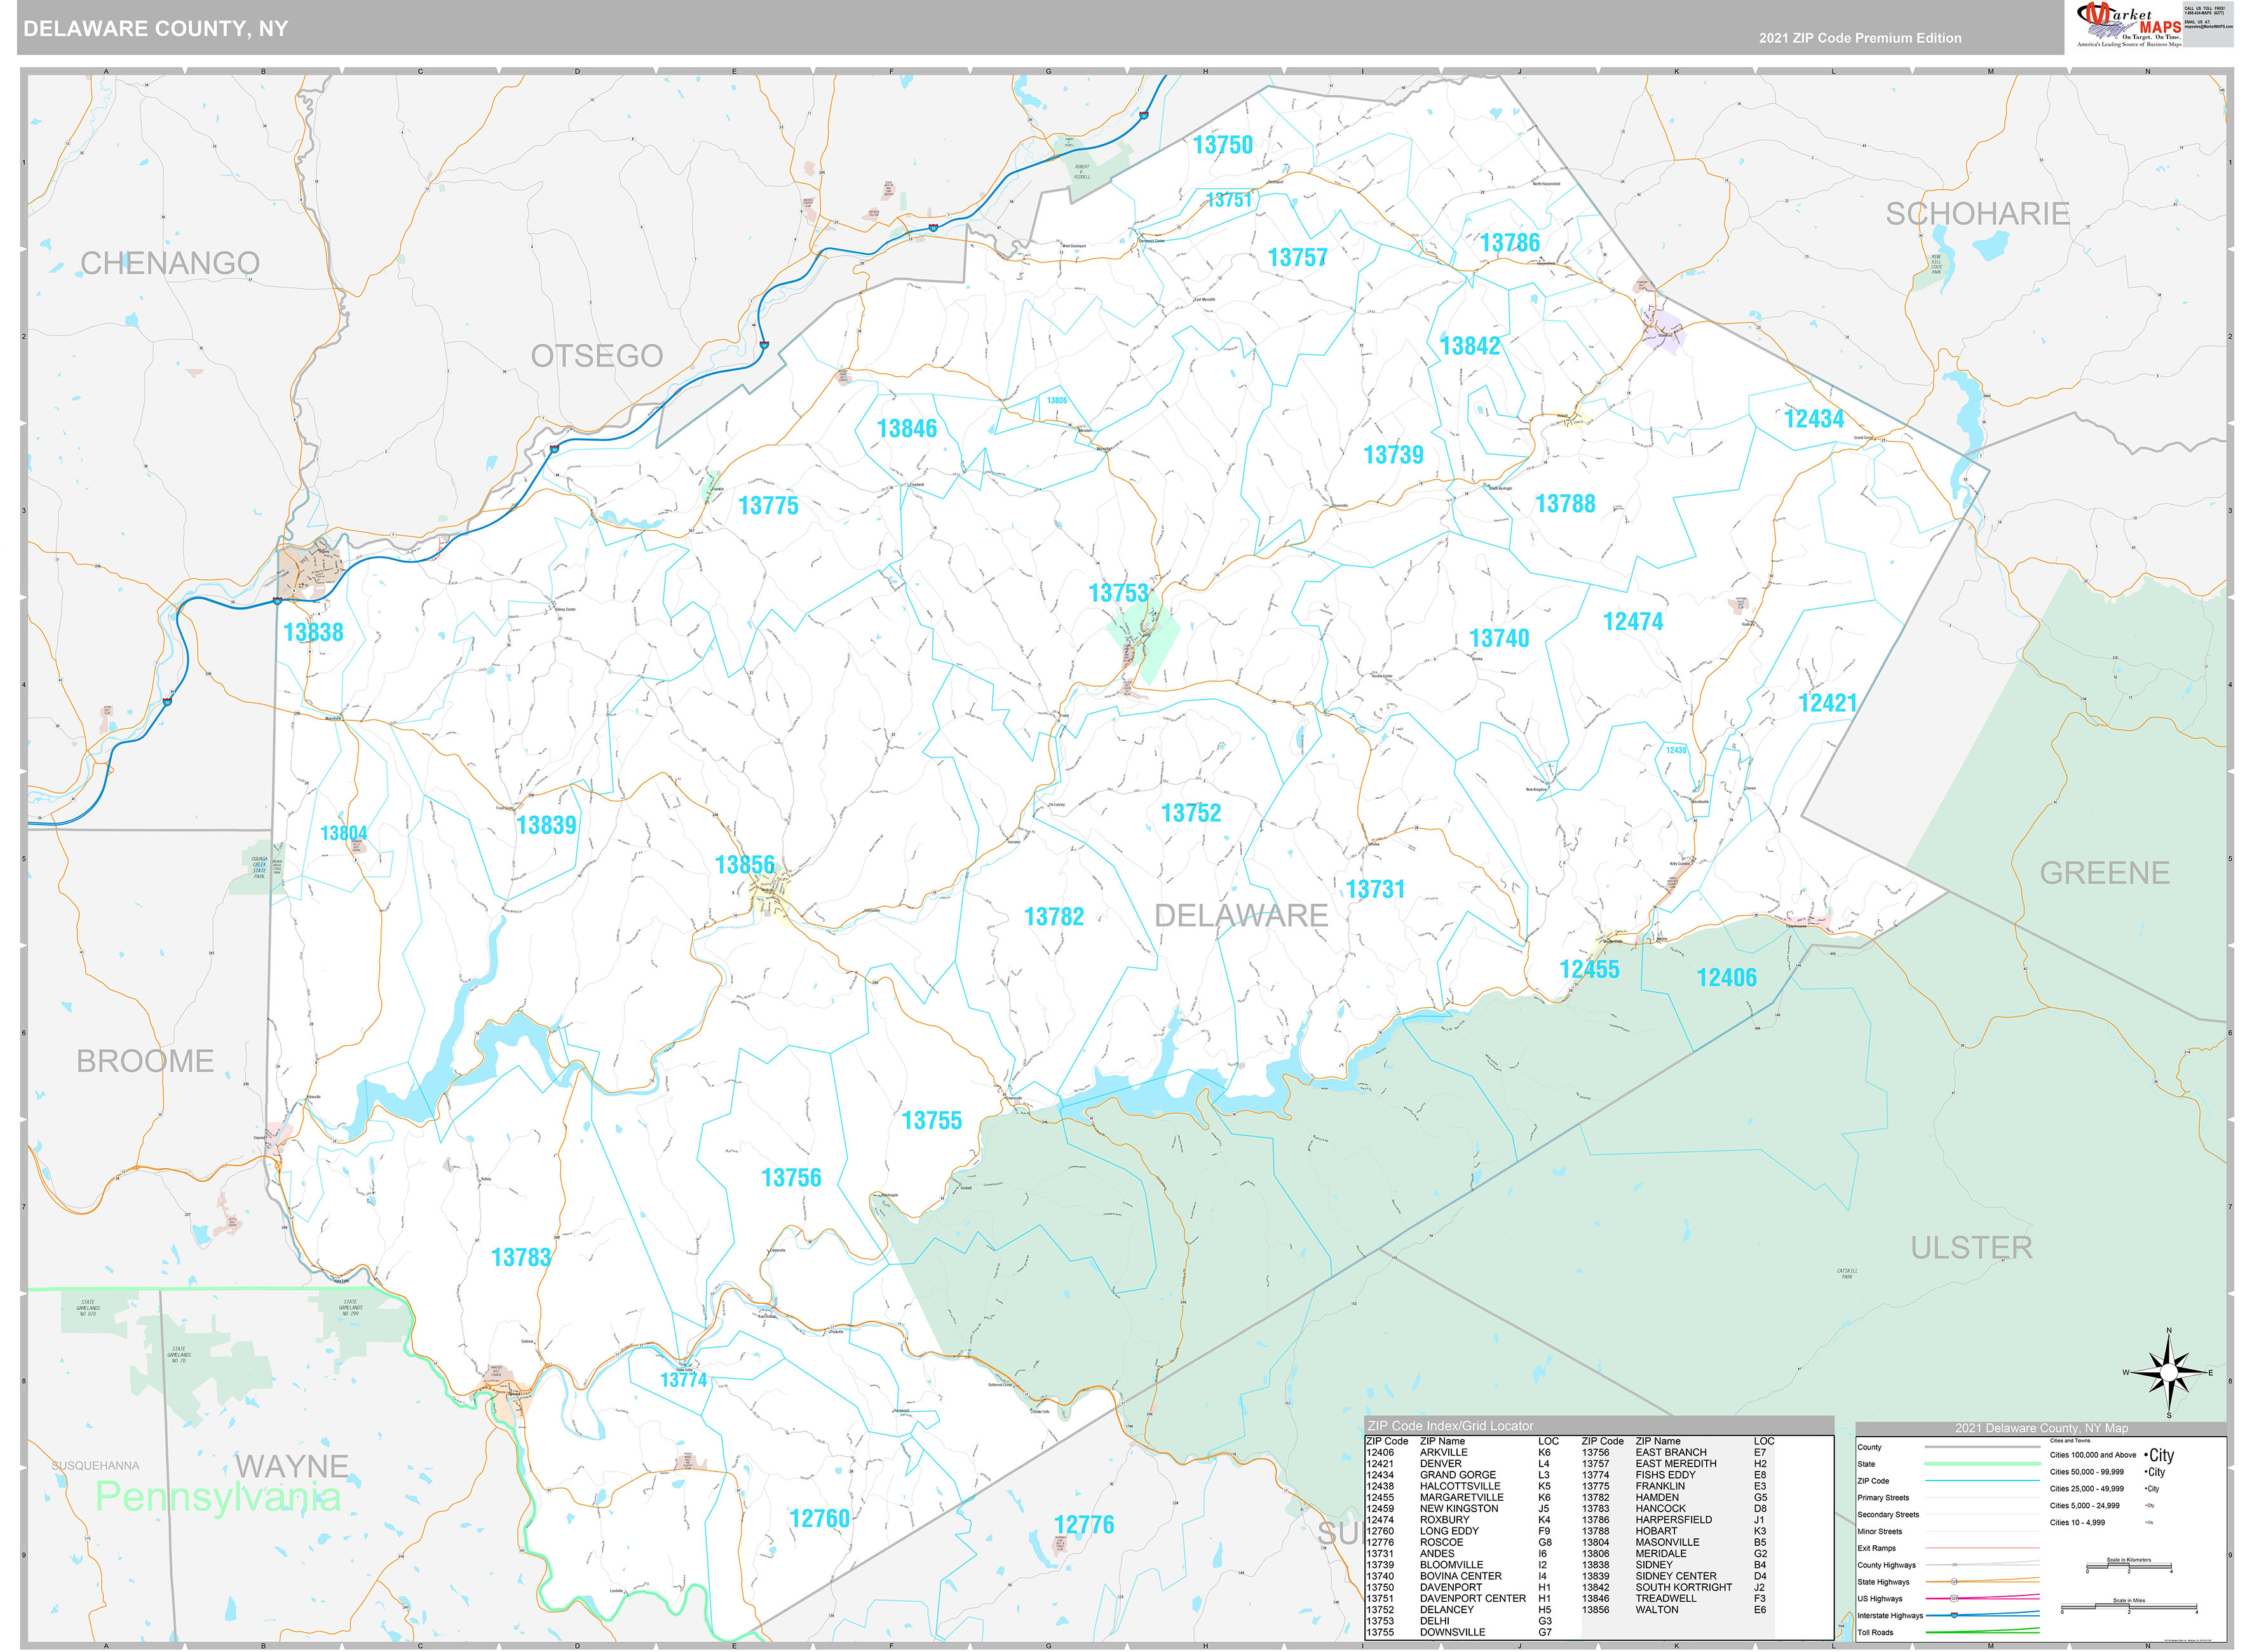Click ZIP label 13774 on the map
Viewport: 2245px width, 1652px height.
[683, 1380]
